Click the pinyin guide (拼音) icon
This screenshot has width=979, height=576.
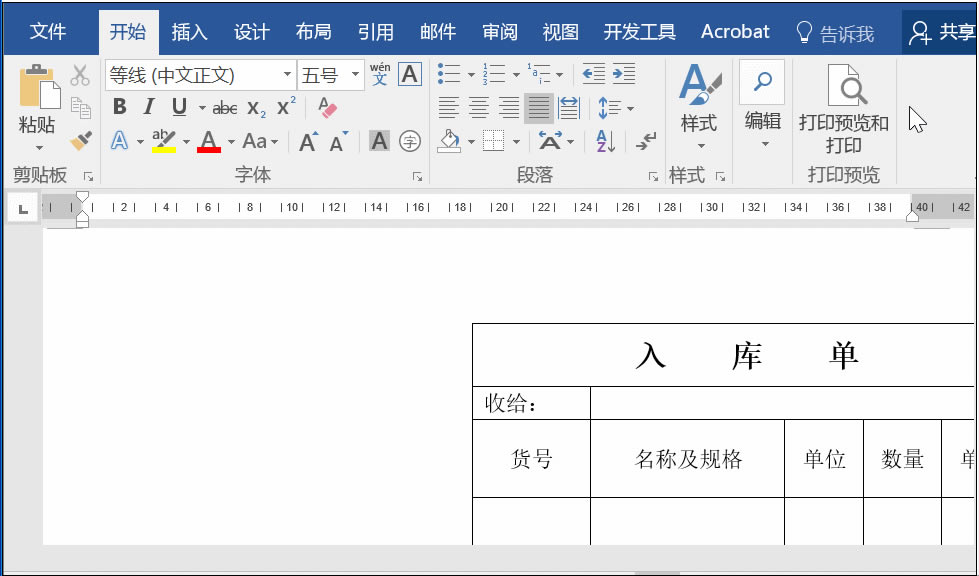click(378, 73)
